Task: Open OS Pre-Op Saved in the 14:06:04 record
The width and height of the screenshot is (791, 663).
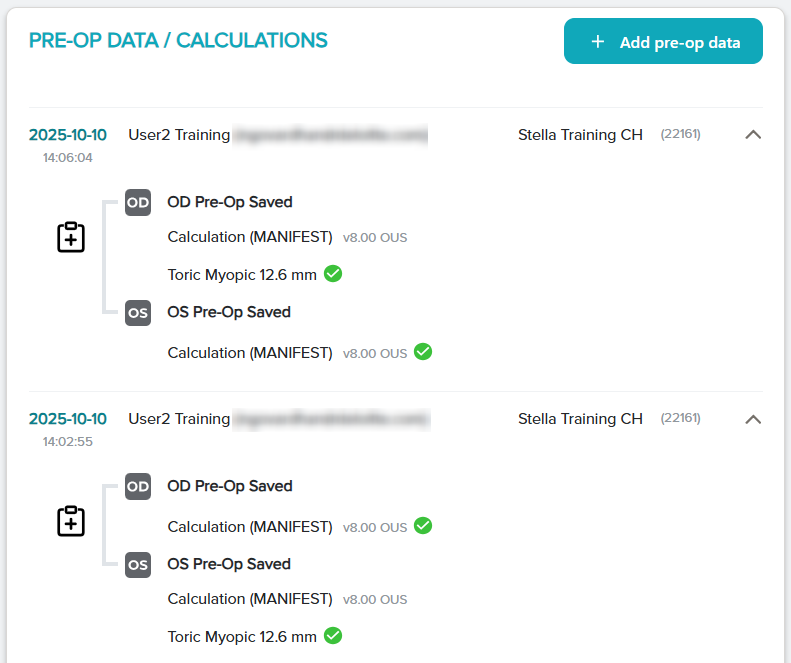Action: coord(229,312)
